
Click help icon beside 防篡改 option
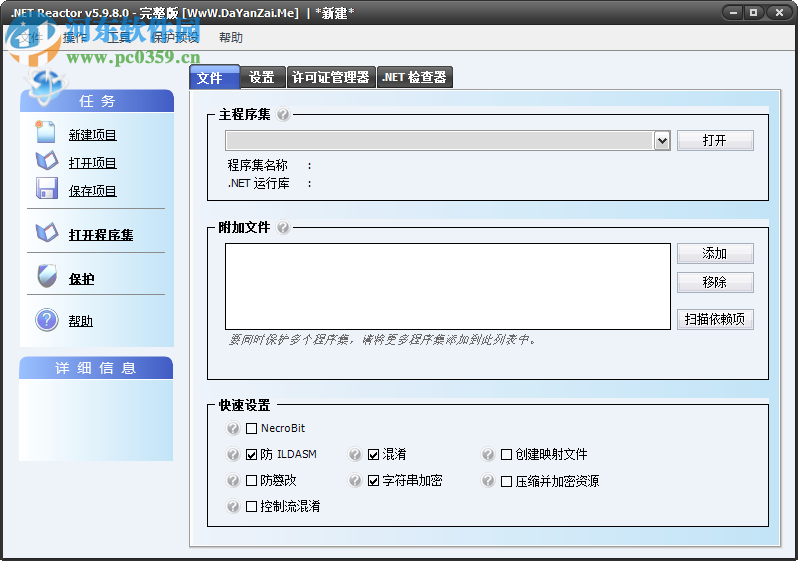click(233, 481)
